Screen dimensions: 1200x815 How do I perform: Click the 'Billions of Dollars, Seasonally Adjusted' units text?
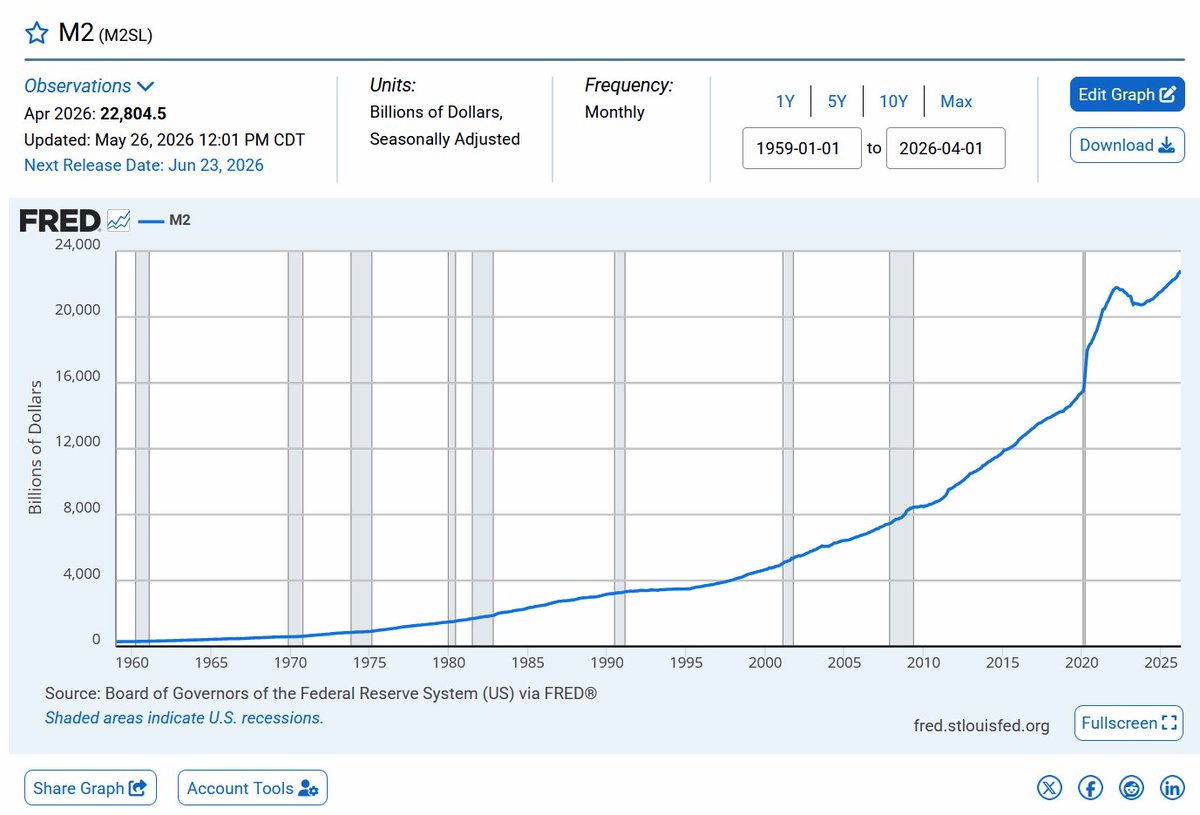pyautogui.click(x=445, y=125)
